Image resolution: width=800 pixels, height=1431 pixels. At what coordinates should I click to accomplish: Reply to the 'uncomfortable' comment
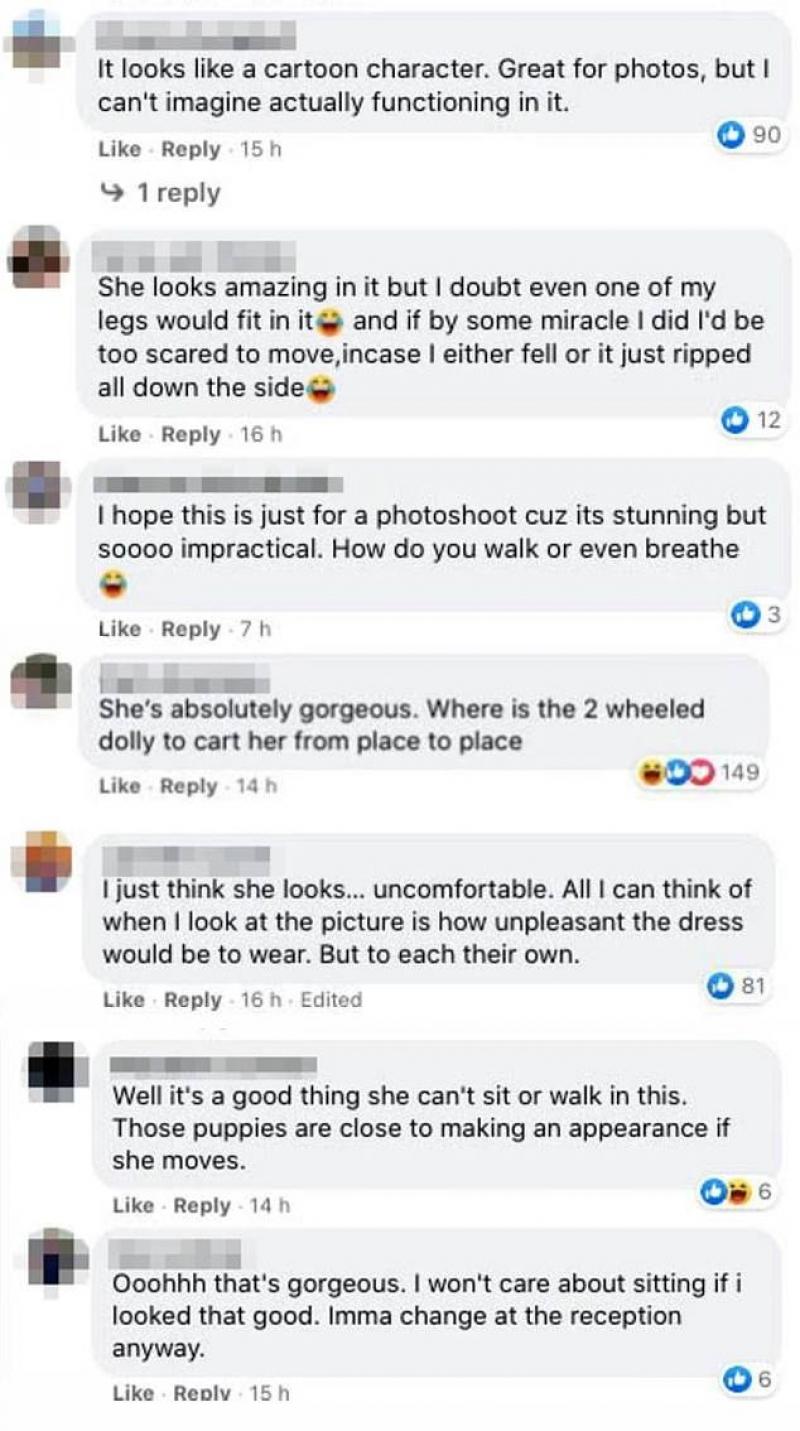point(192,999)
